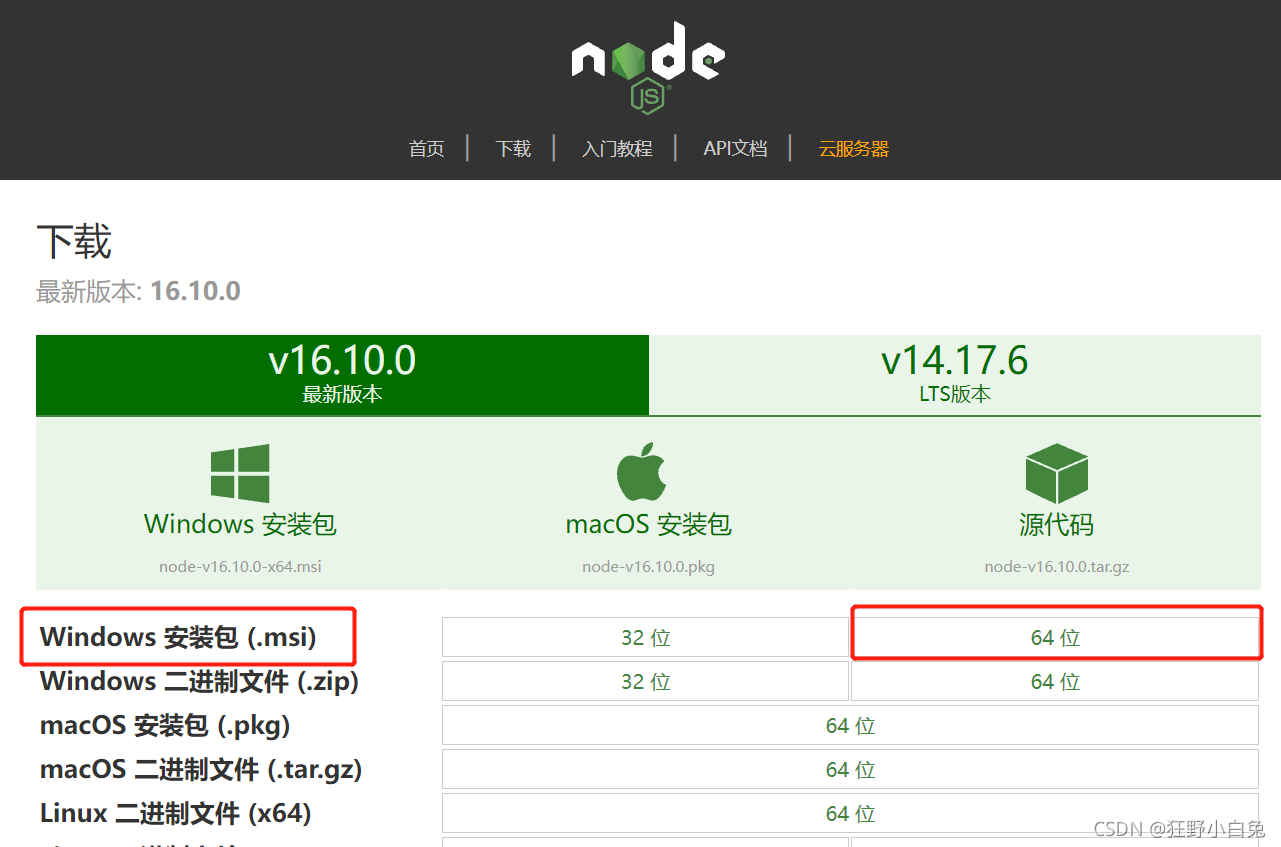Download the 64 位 Windows .zip binary
This screenshot has height=847, width=1281.
click(x=1055, y=681)
